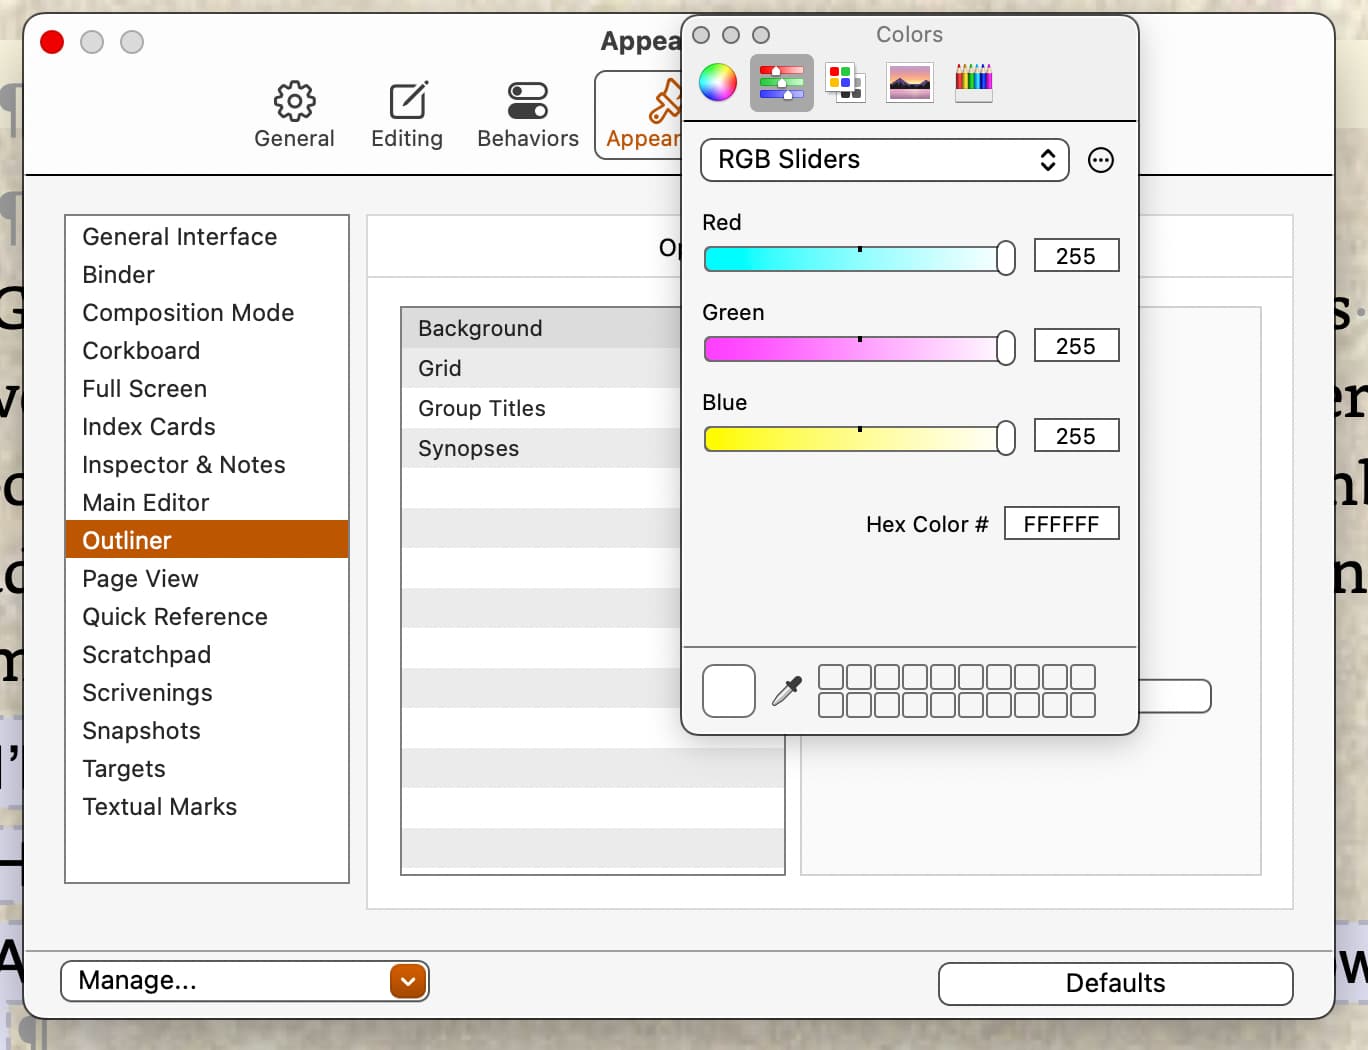Close the Appearance preferences window

[x=52, y=42]
